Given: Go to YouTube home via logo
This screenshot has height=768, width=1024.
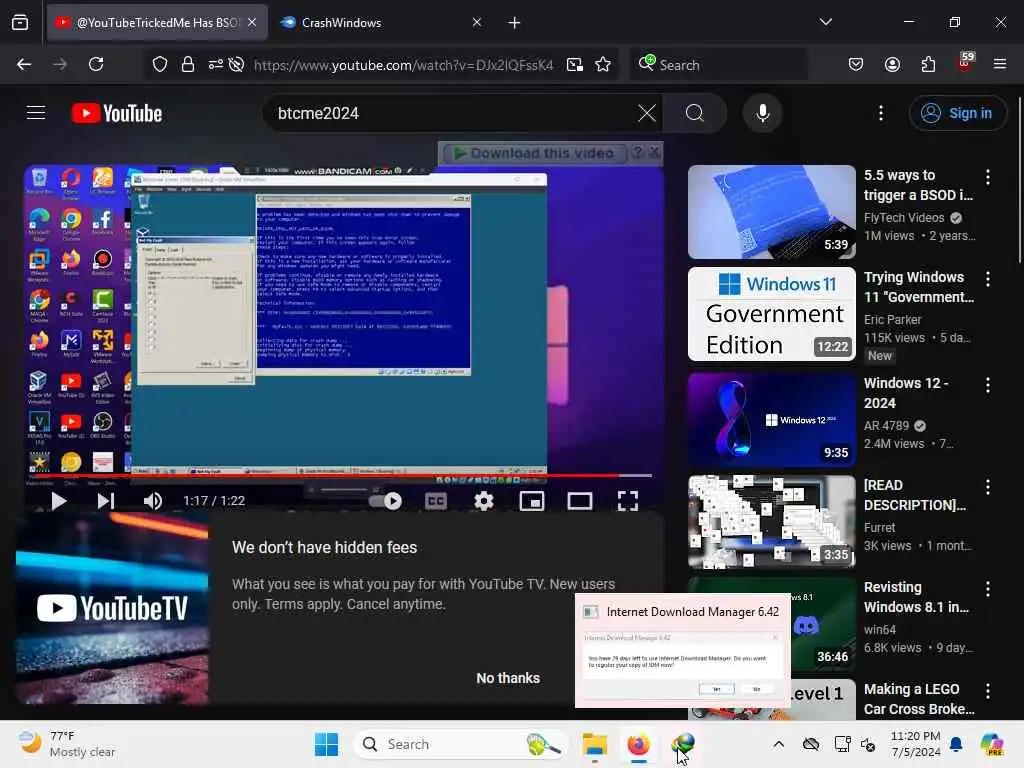Looking at the screenshot, I should pyautogui.click(x=117, y=113).
